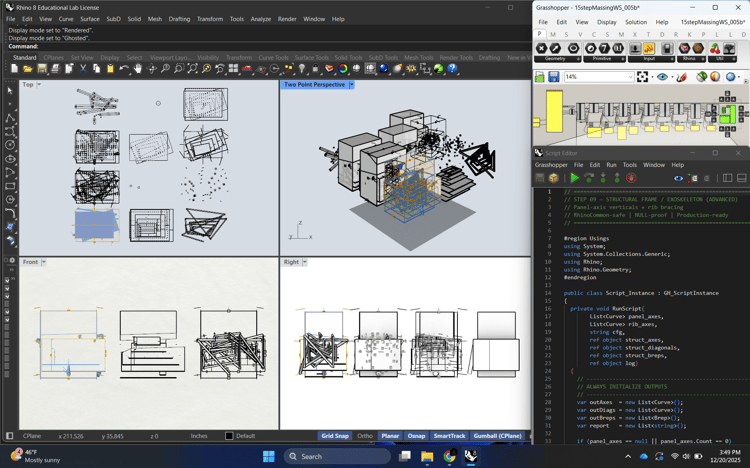Click the Gumball (CPlane) status button
This screenshot has width=750, height=468.
pos(497,436)
